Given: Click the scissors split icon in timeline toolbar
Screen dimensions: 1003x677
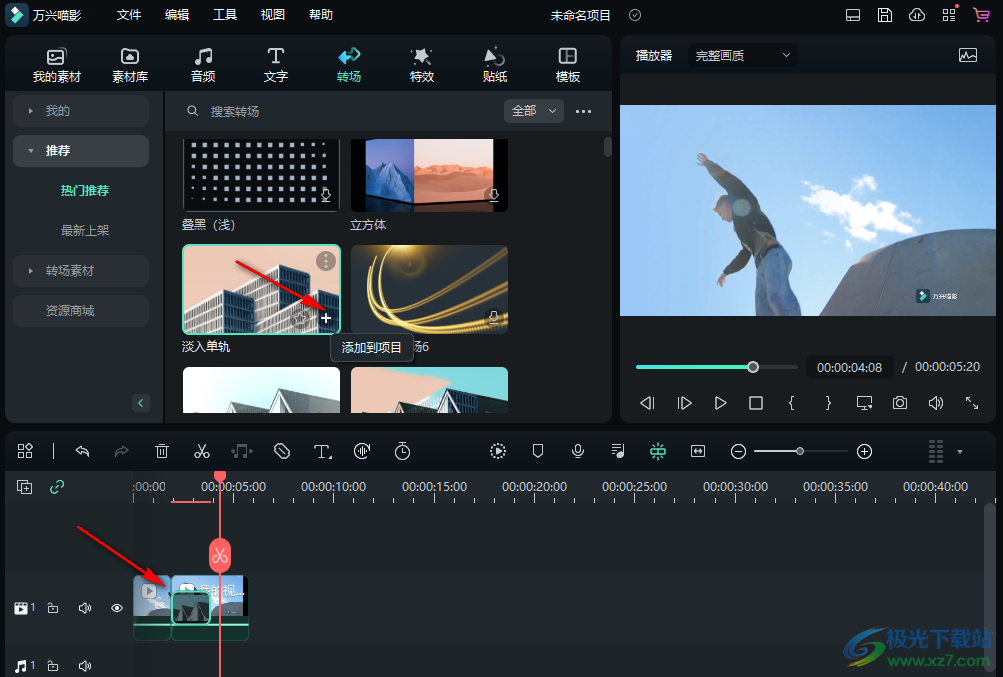Looking at the screenshot, I should click(x=202, y=451).
